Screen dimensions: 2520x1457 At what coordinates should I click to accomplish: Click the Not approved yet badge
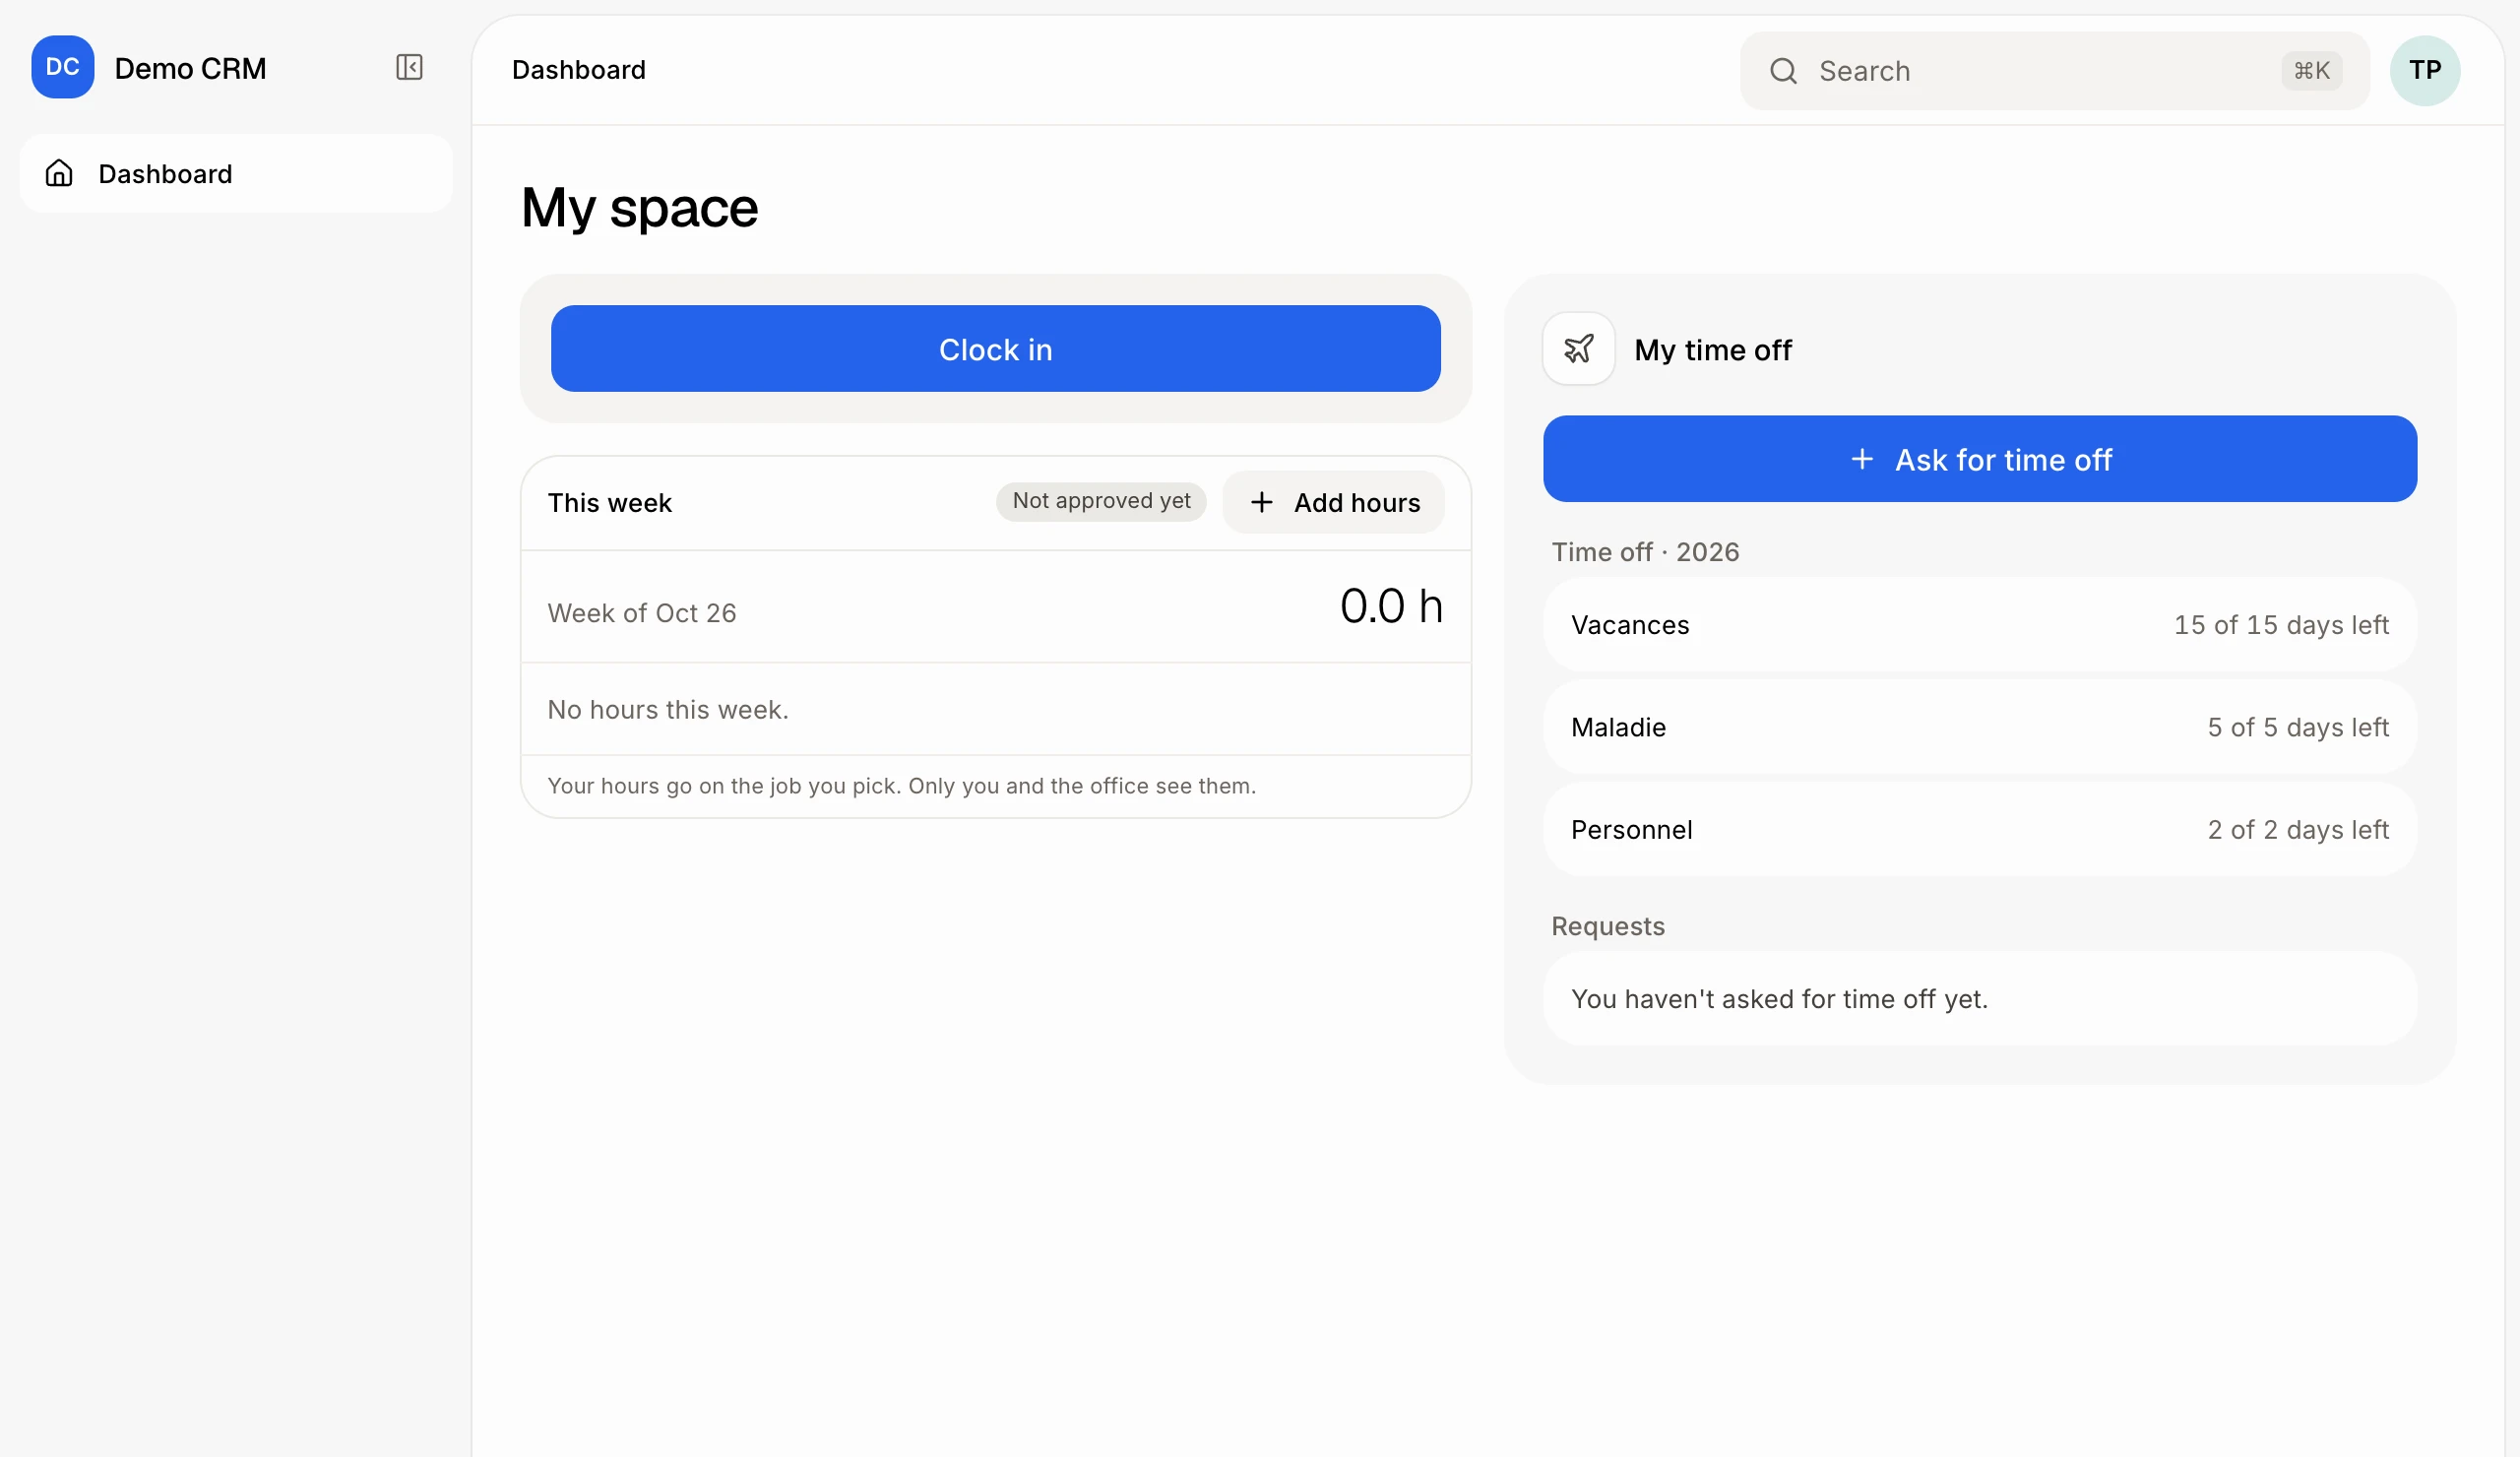tap(1100, 501)
